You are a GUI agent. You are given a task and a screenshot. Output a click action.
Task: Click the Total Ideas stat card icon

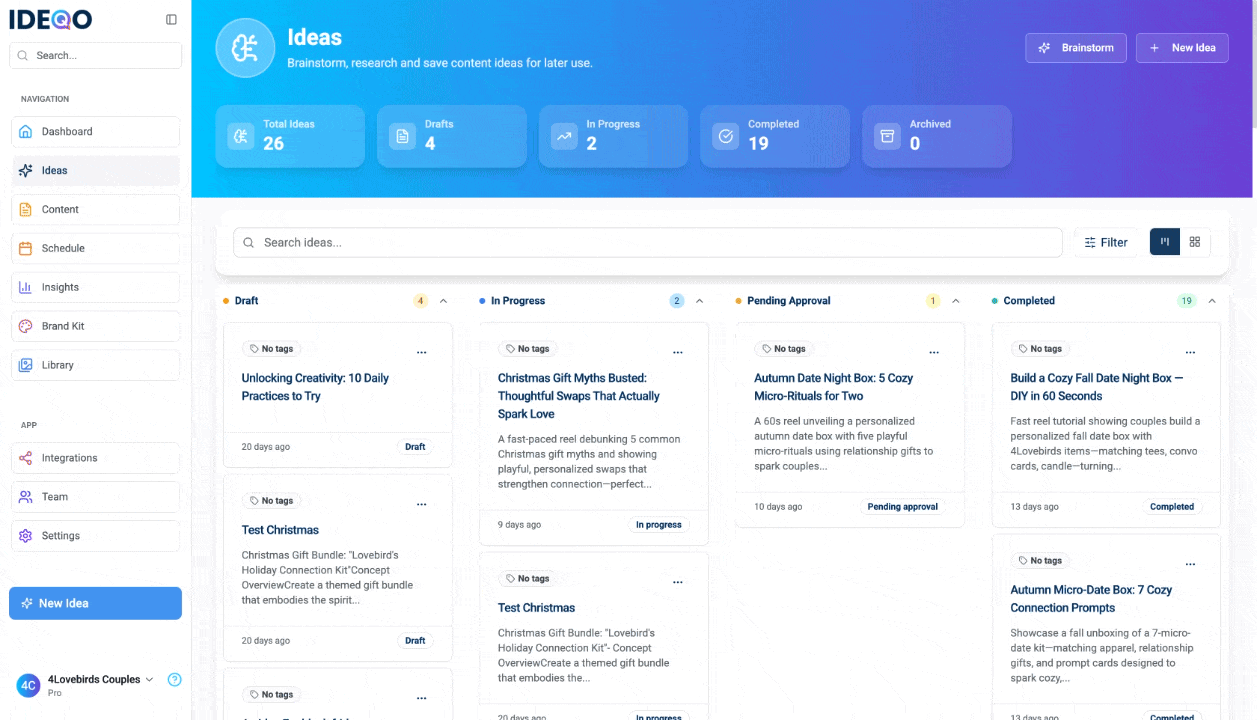tap(240, 136)
